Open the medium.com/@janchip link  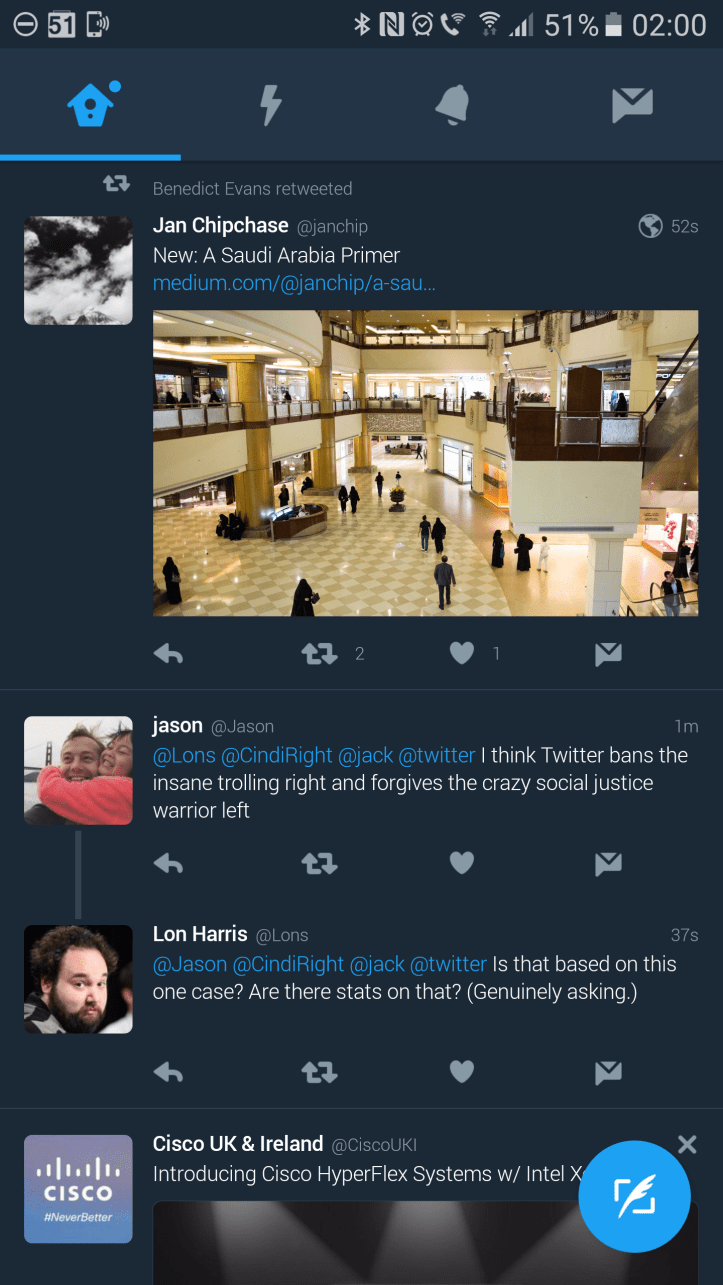(294, 284)
